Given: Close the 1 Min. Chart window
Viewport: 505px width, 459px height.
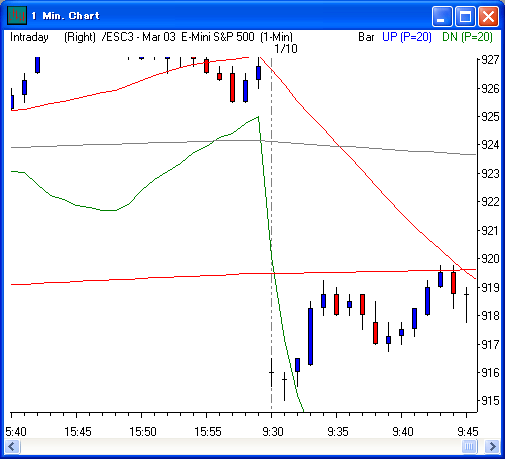Looking at the screenshot, I should pyautogui.click(x=488, y=16).
